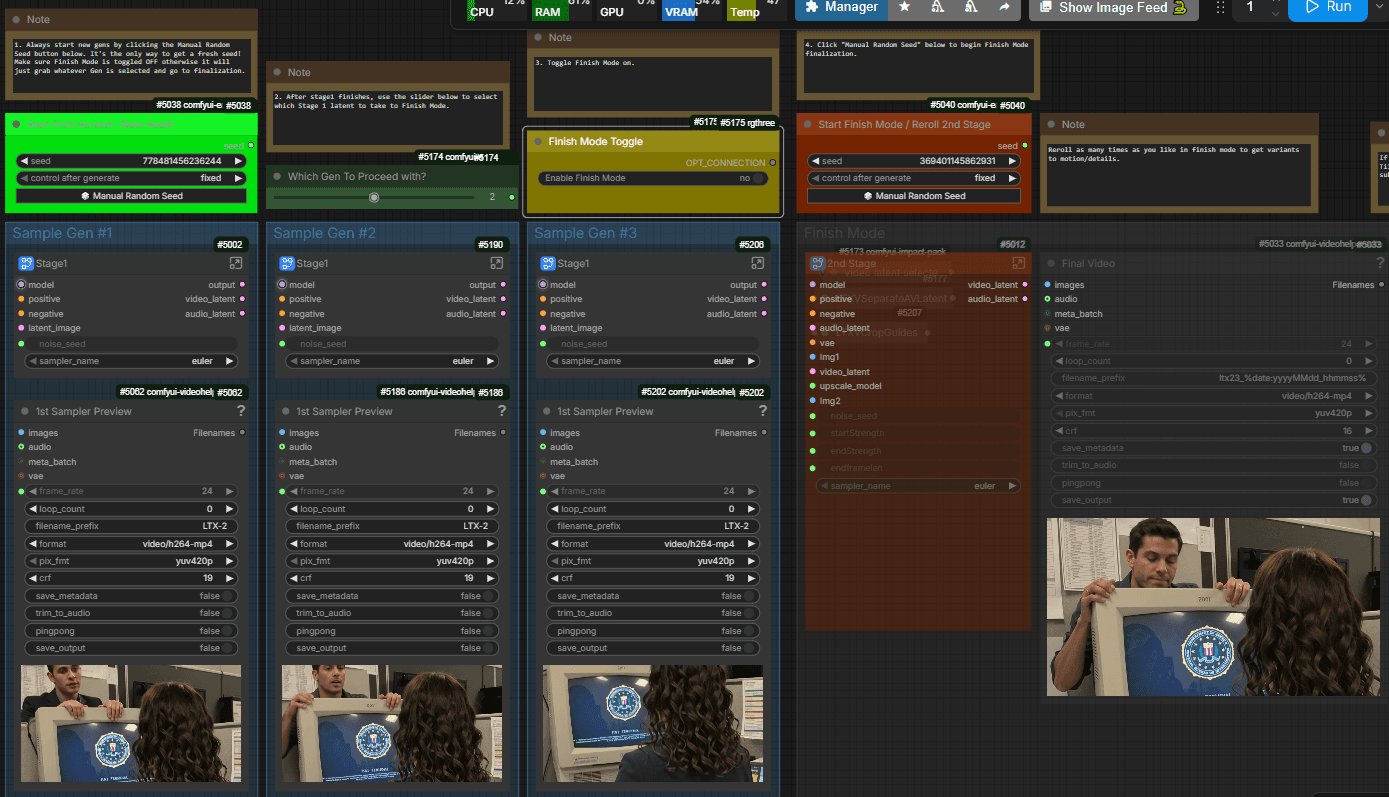
Task: Open format dropdown in Sample Gen #2
Action: (x=392, y=544)
